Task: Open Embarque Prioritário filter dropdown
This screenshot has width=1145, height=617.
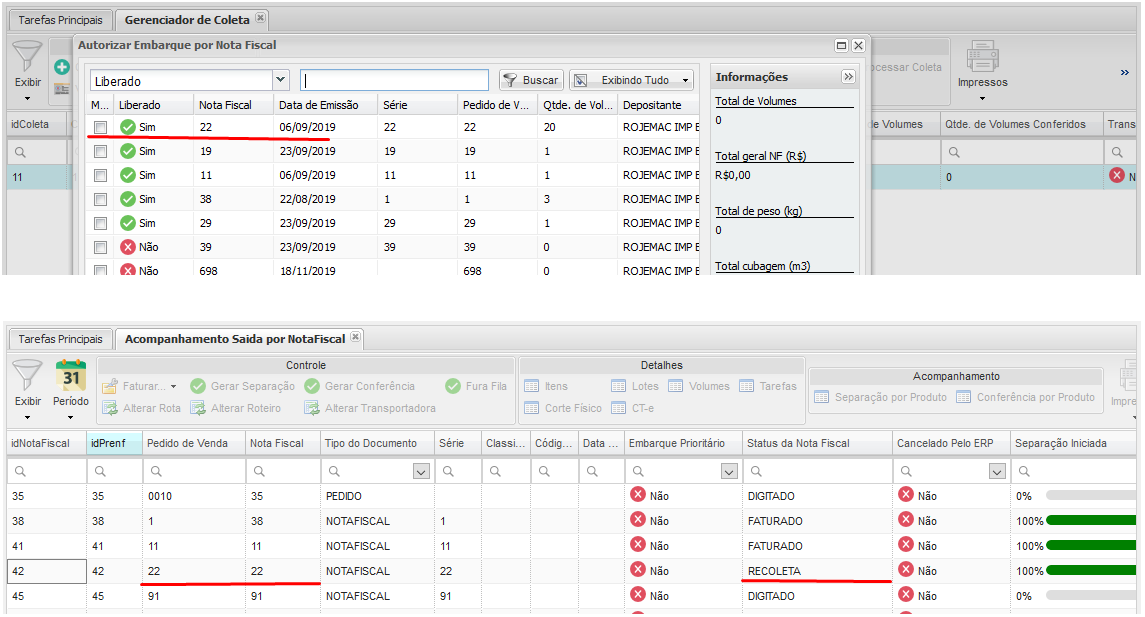Action: pos(729,472)
